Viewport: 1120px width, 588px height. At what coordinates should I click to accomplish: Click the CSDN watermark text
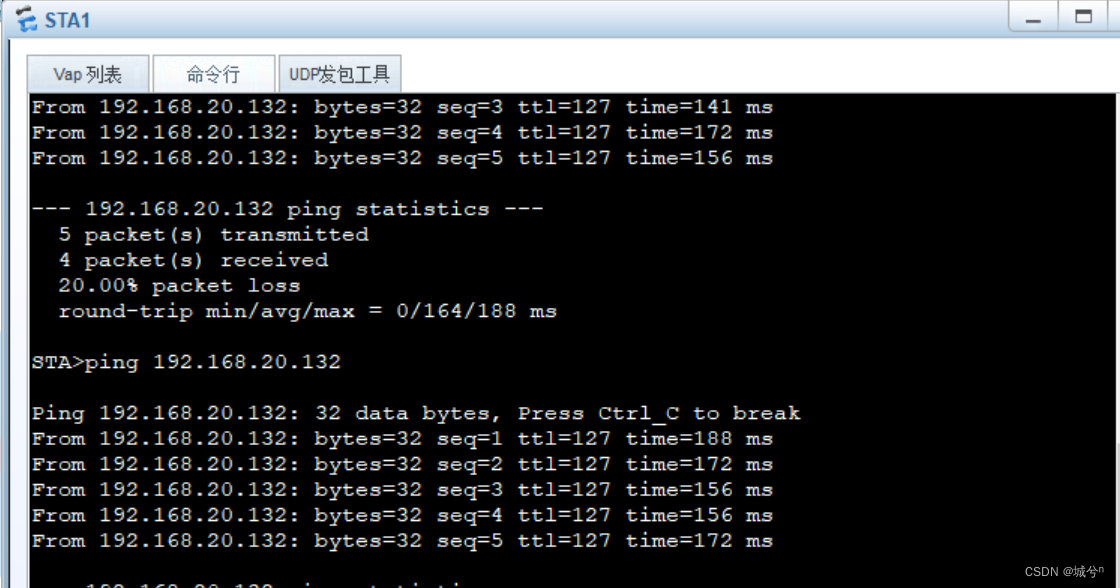tap(1067, 572)
